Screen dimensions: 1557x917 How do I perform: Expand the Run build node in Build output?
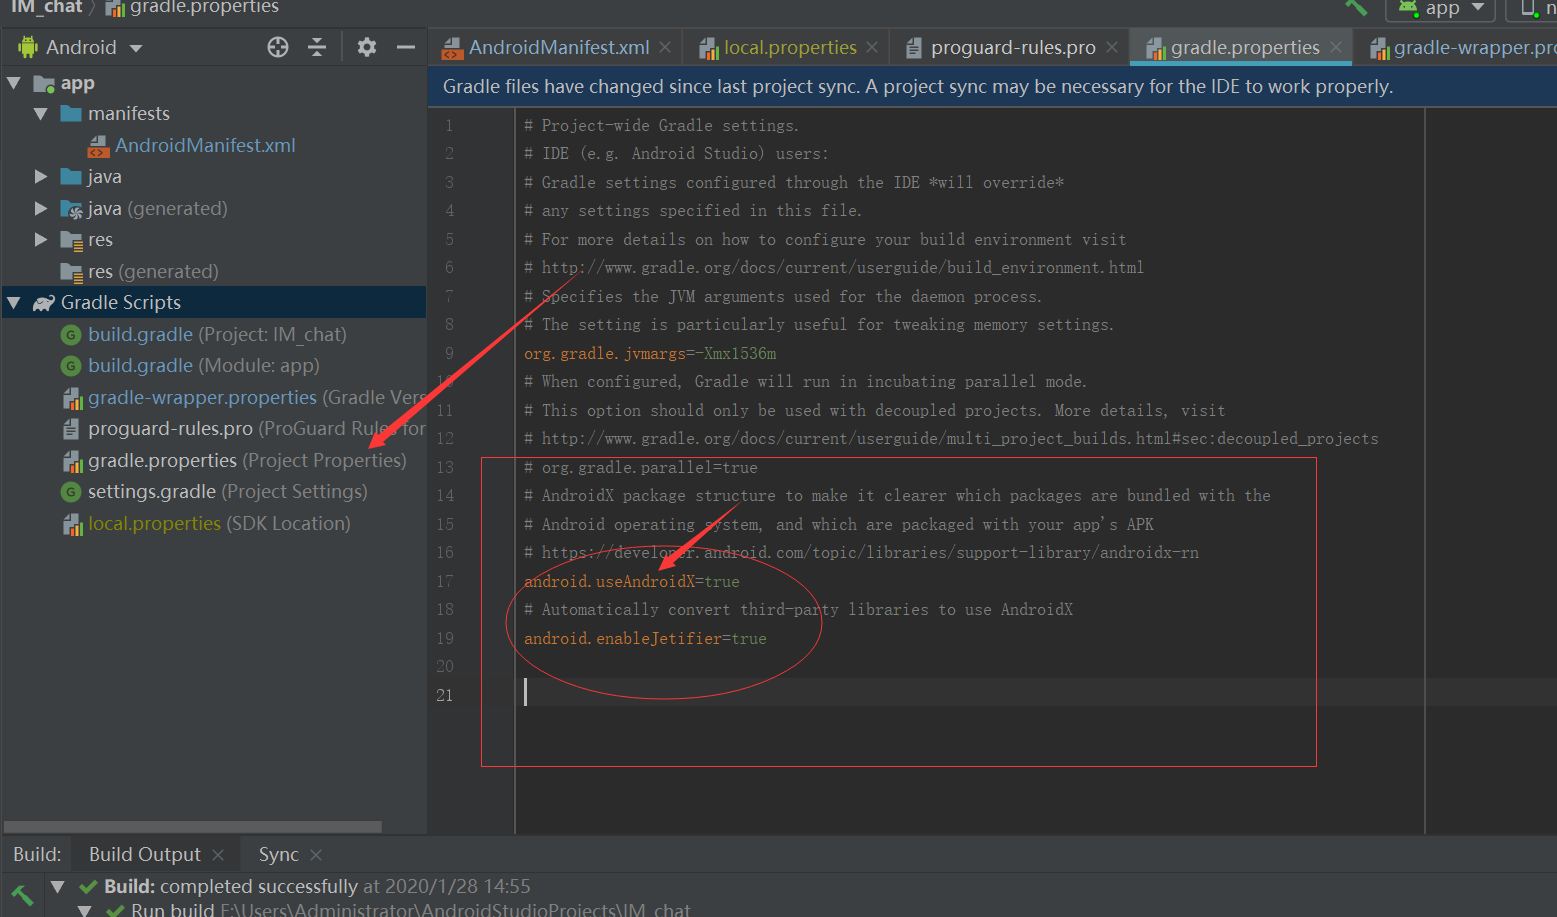tap(84, 909)
